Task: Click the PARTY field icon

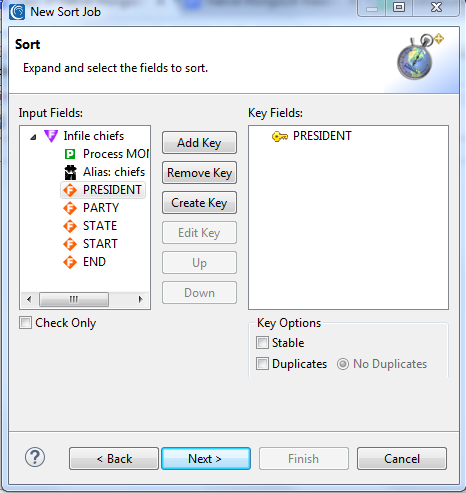Action: click(x=70, y=208)
